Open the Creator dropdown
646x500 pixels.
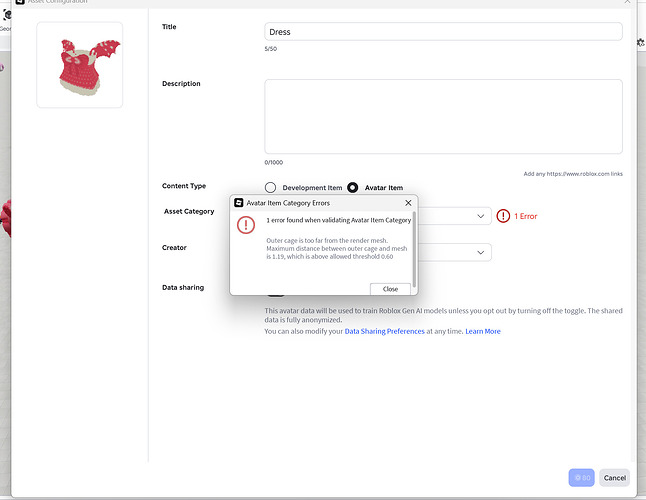tap(454, 252)
